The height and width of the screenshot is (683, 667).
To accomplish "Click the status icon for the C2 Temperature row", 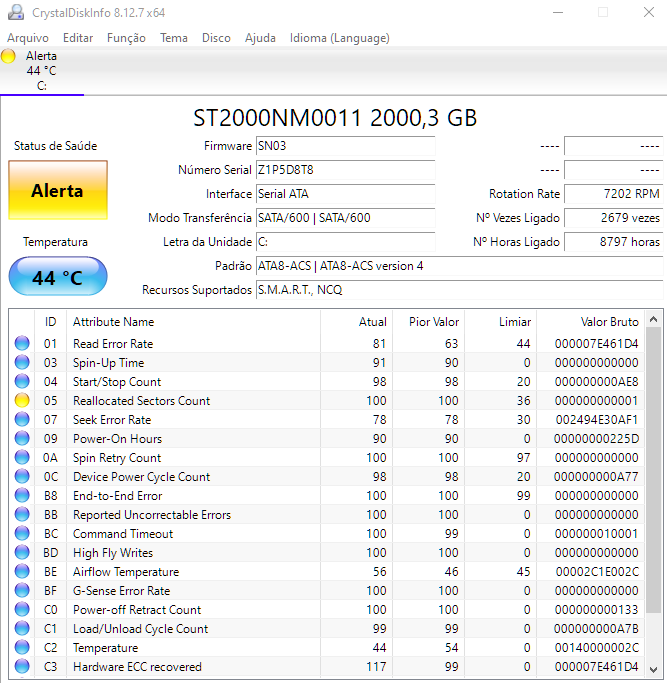I will click(x=22, y=647).
